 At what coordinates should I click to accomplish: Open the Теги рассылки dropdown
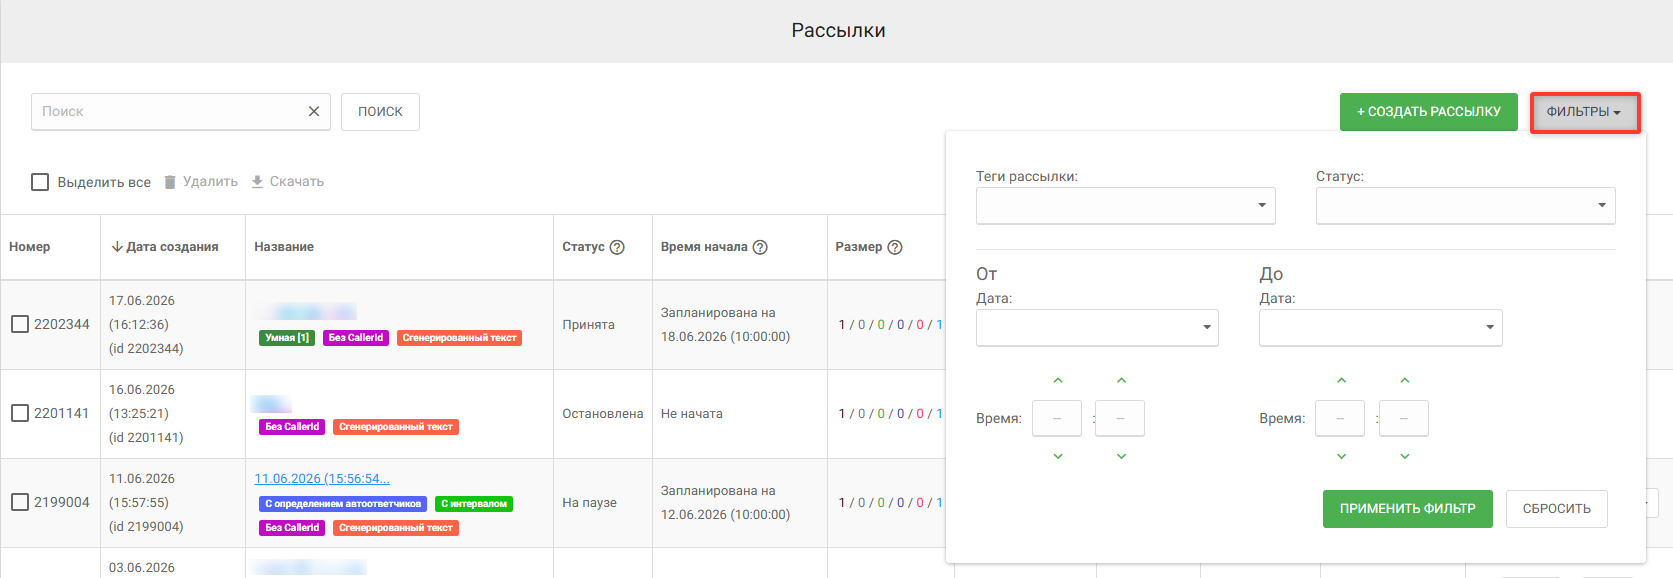[1126, 206]
